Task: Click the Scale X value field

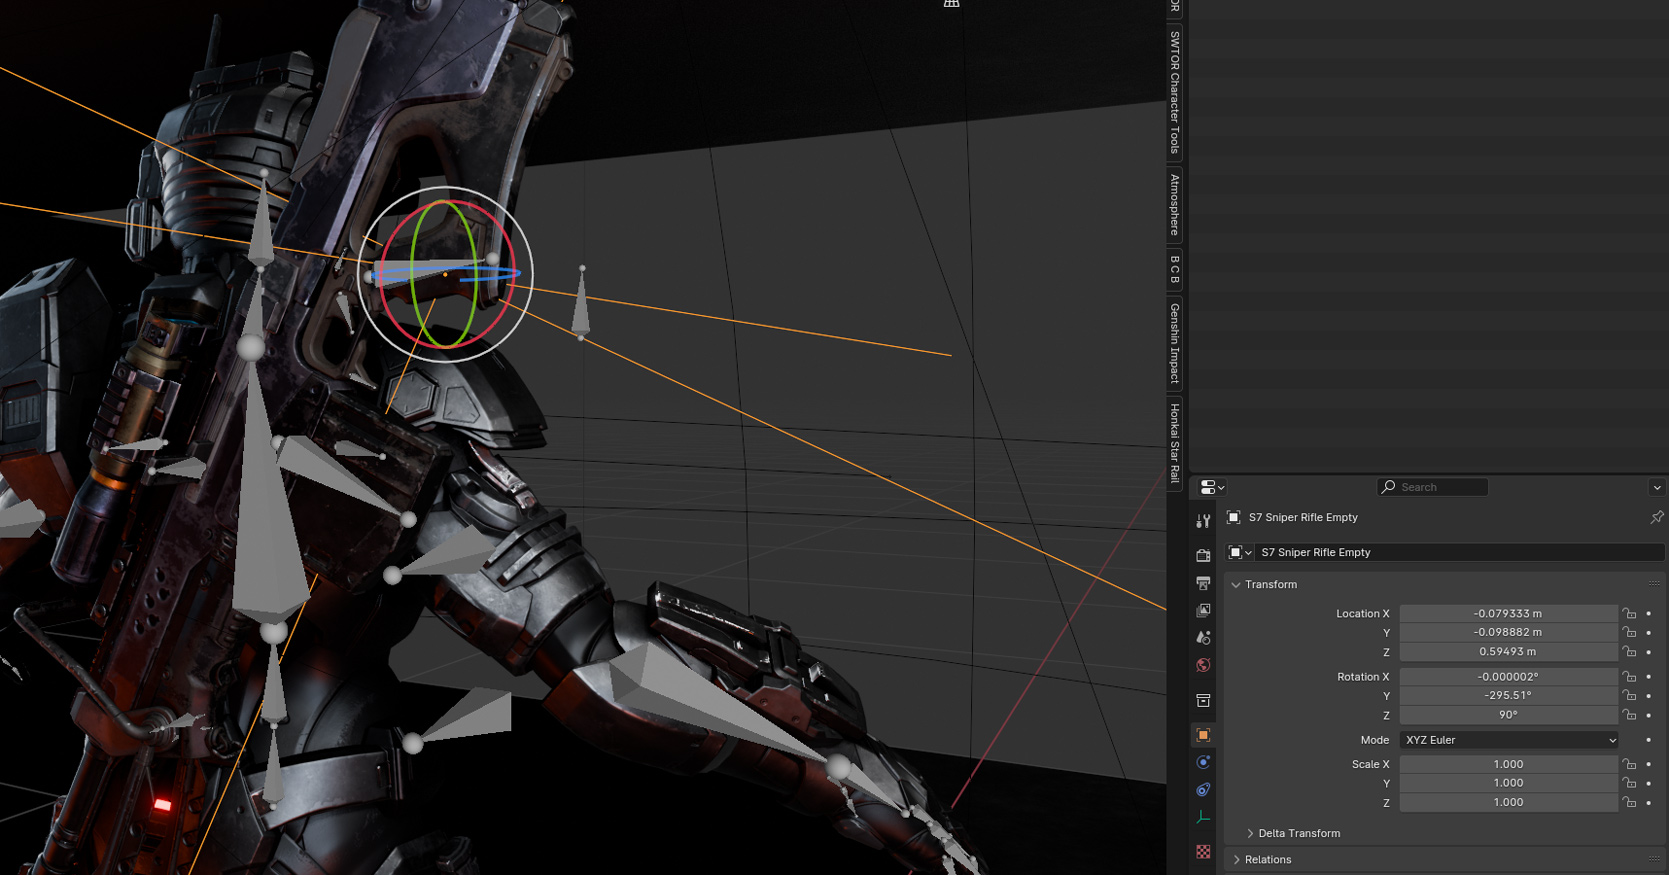Action: click(x=1508, y=764)
